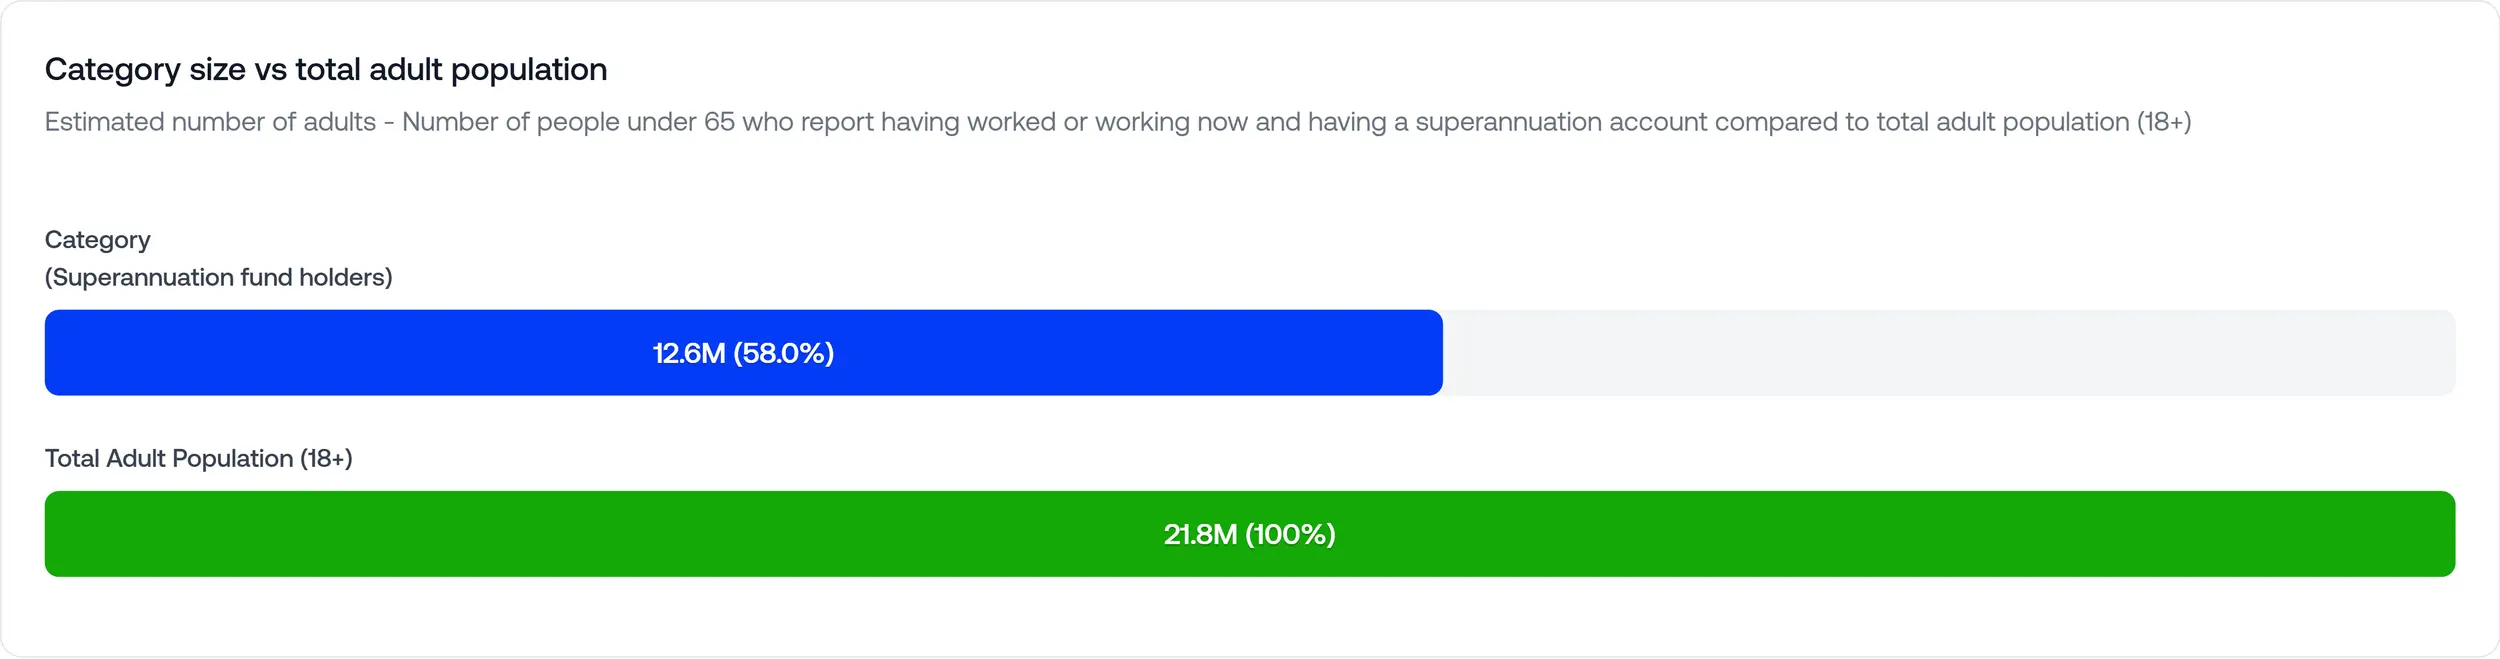
Task: Click "(18+)" at the end of the subtitle
Action: point(2164,122)
